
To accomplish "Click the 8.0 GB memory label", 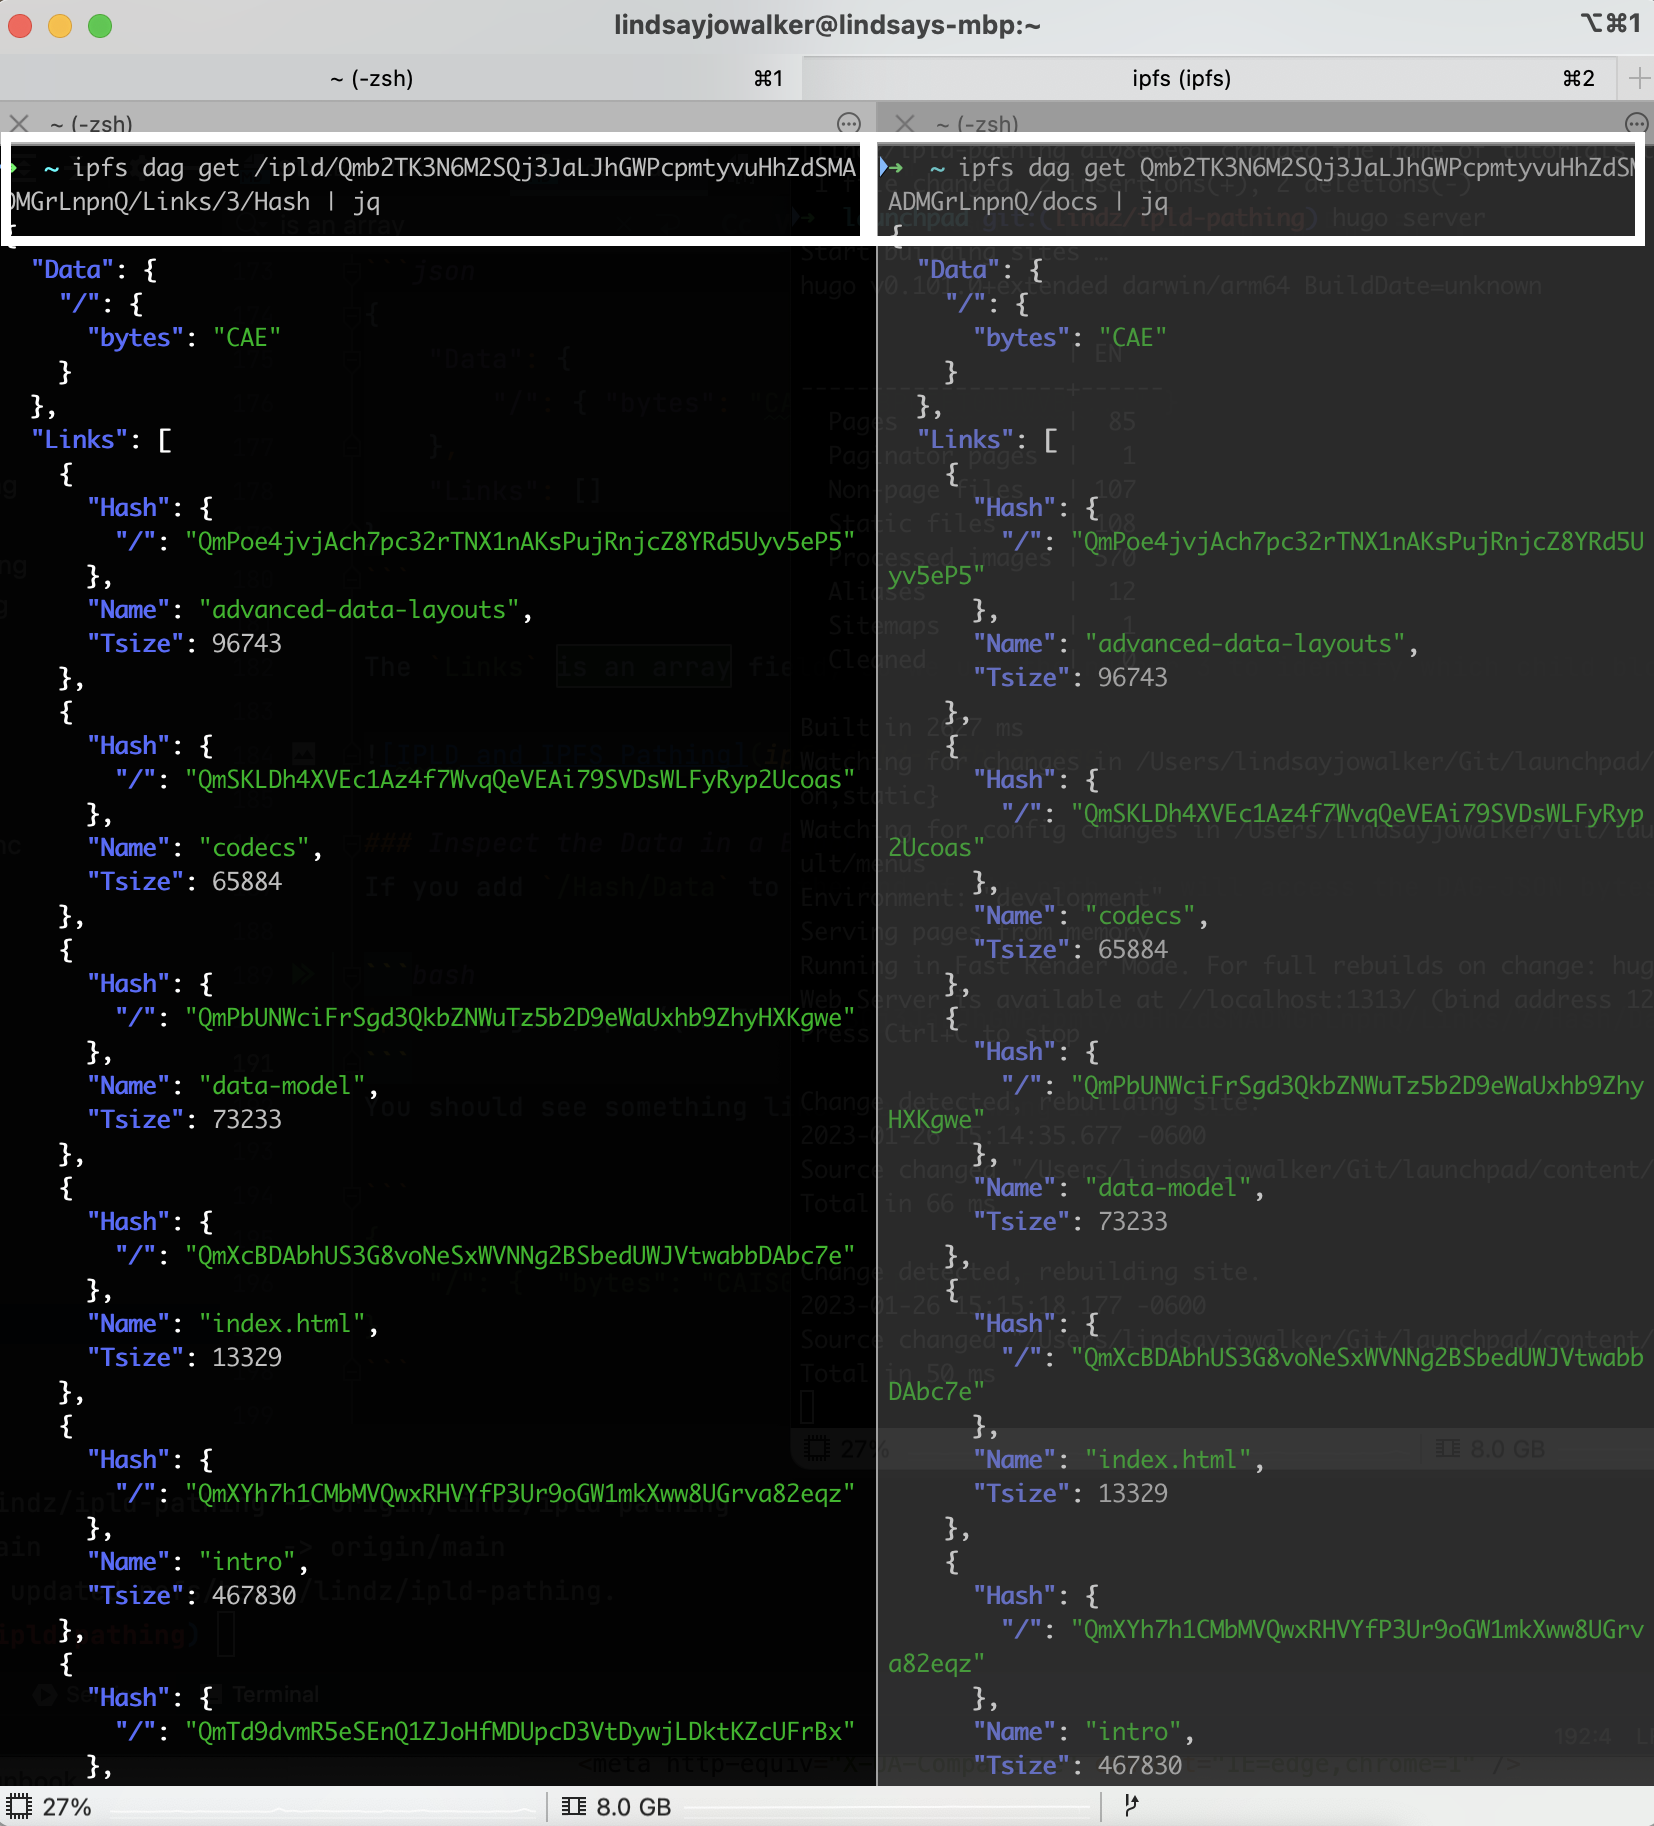I will [x=633, y=1807].
